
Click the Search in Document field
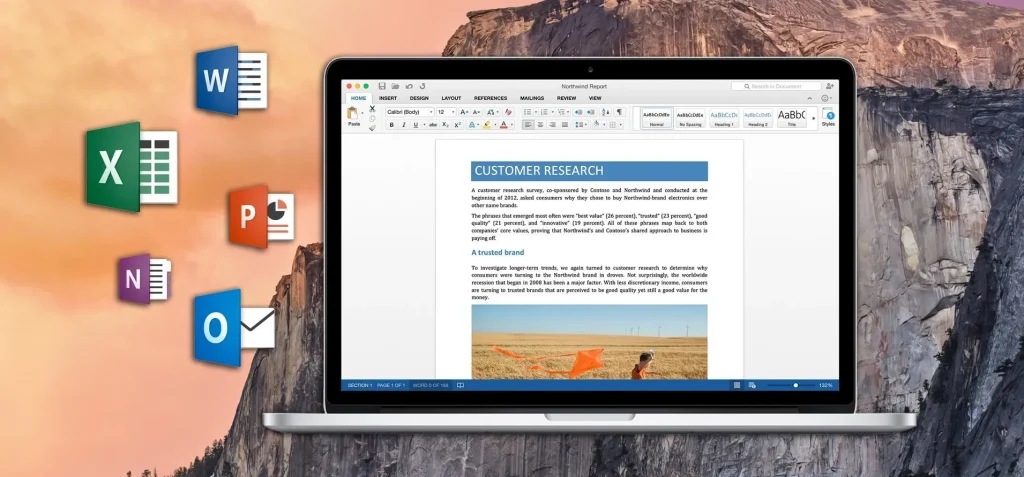[x=775, y=87]
